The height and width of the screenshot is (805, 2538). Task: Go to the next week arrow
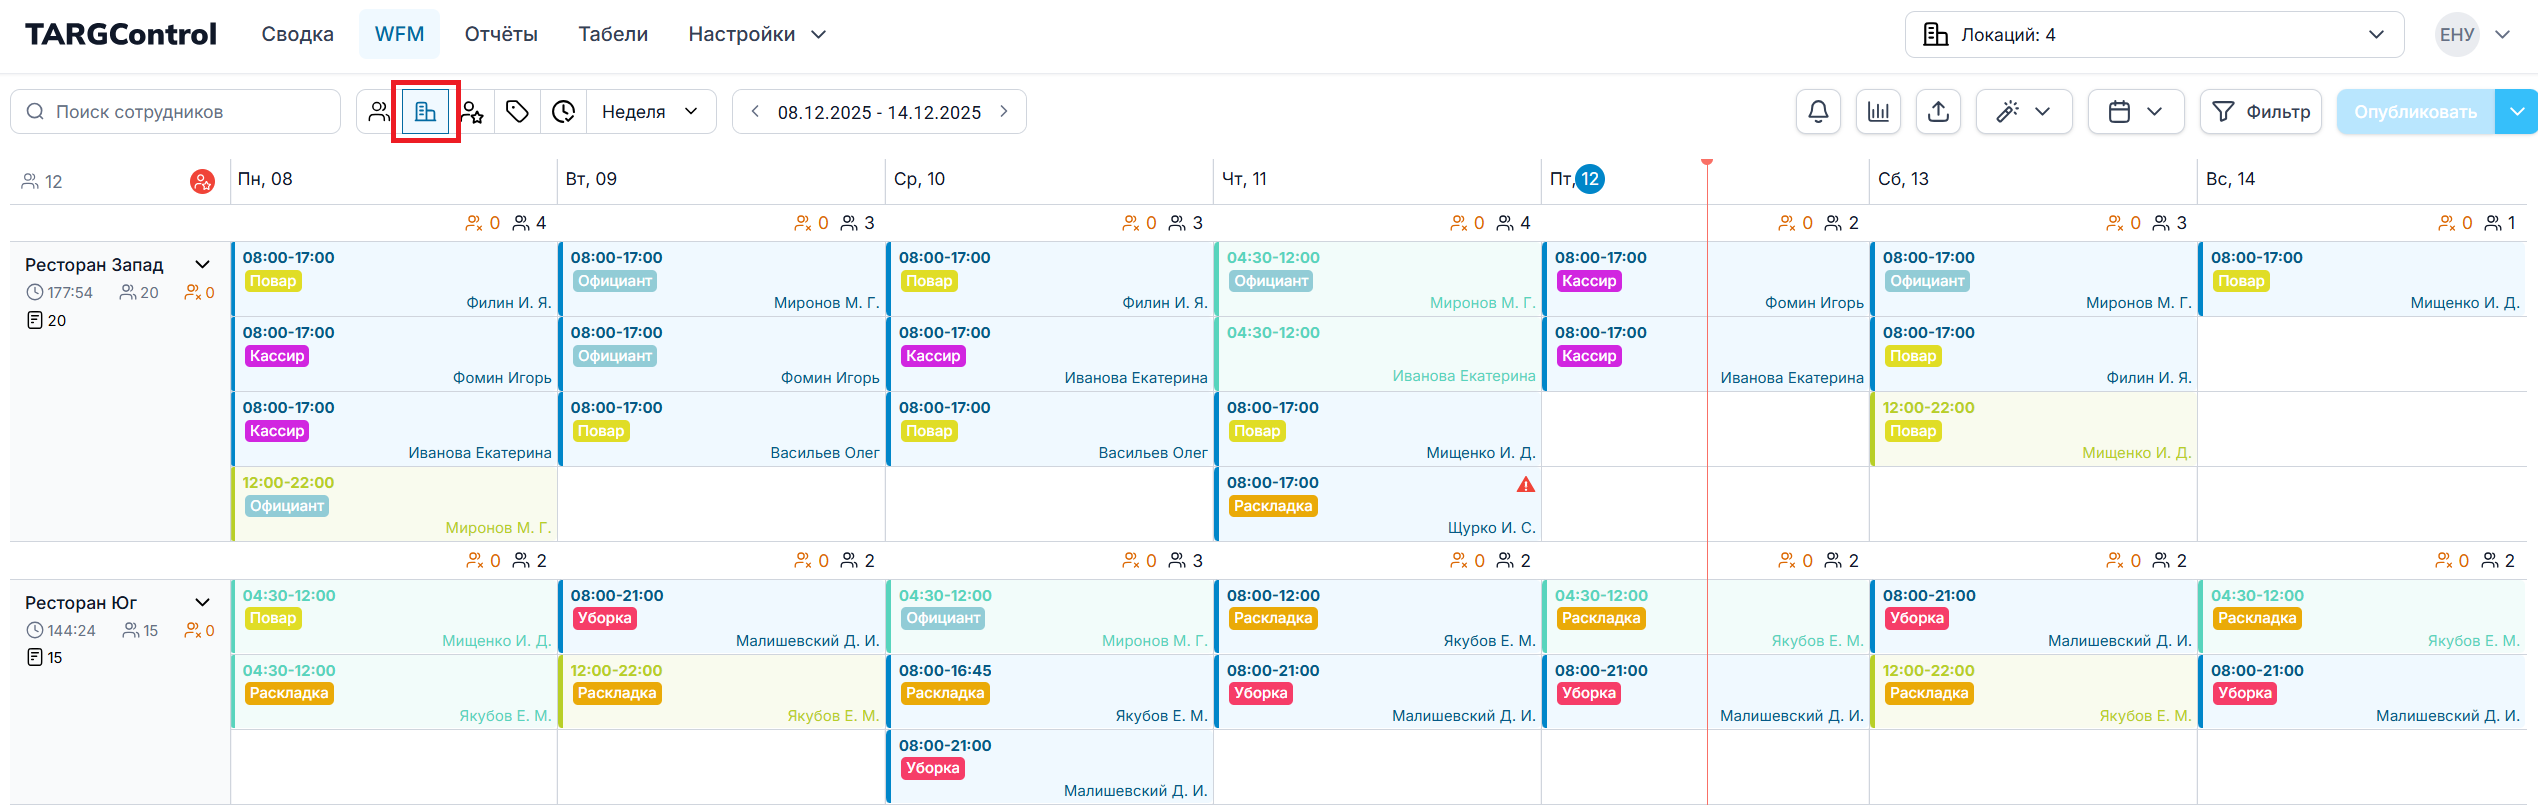pos(1004,112)
